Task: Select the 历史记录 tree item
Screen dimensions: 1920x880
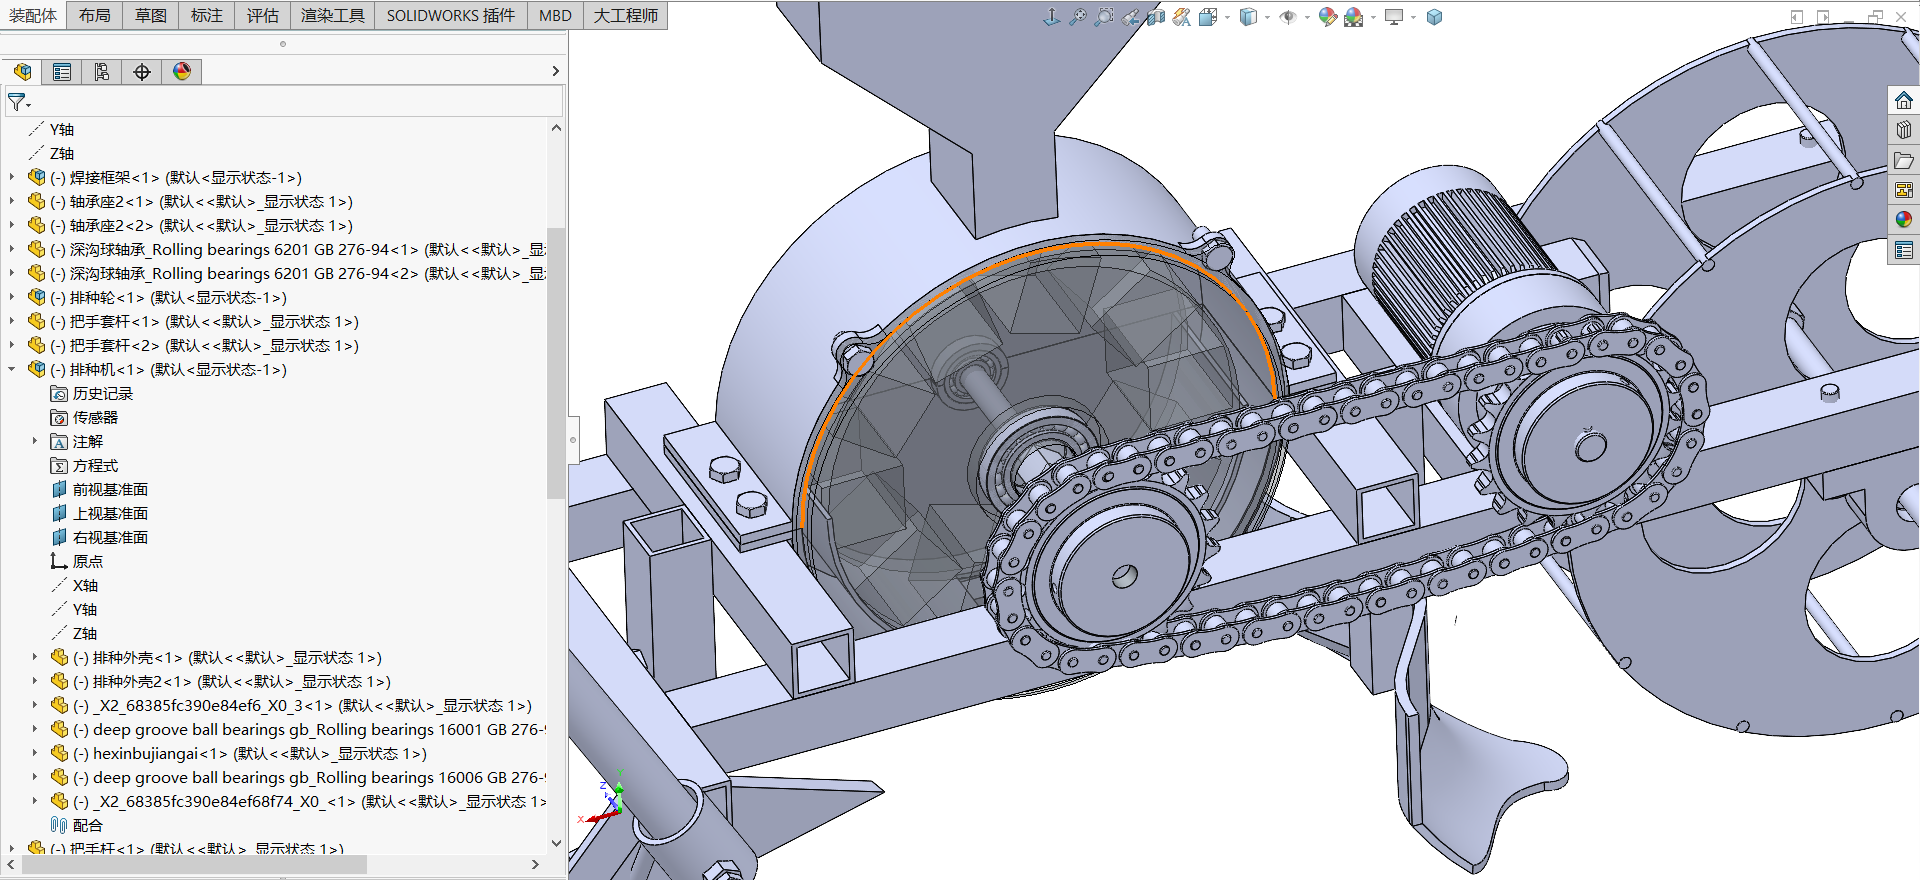Action: click(92, 393)
